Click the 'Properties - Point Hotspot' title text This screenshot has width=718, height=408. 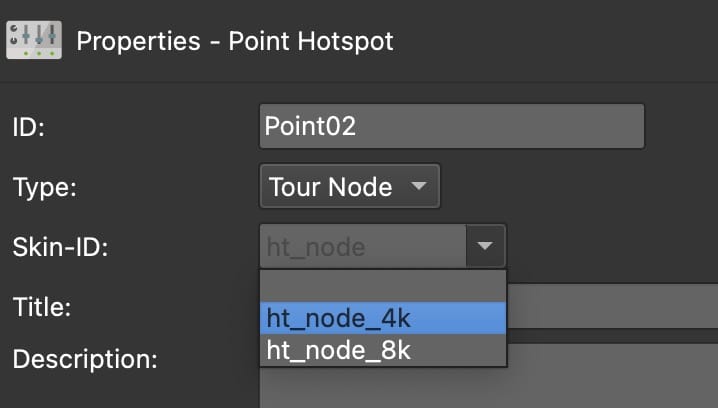pyautogui.click(x=235, y=41)
